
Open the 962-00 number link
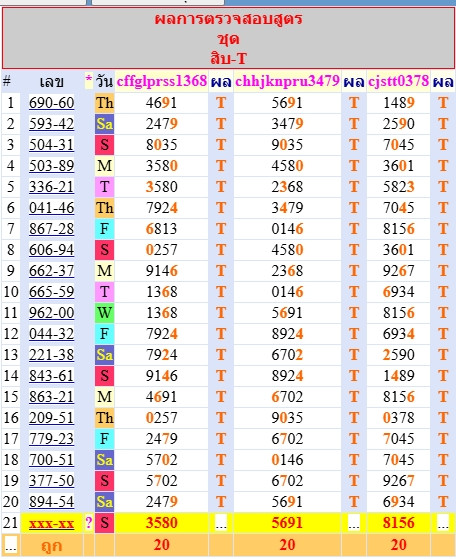[52, 313]
